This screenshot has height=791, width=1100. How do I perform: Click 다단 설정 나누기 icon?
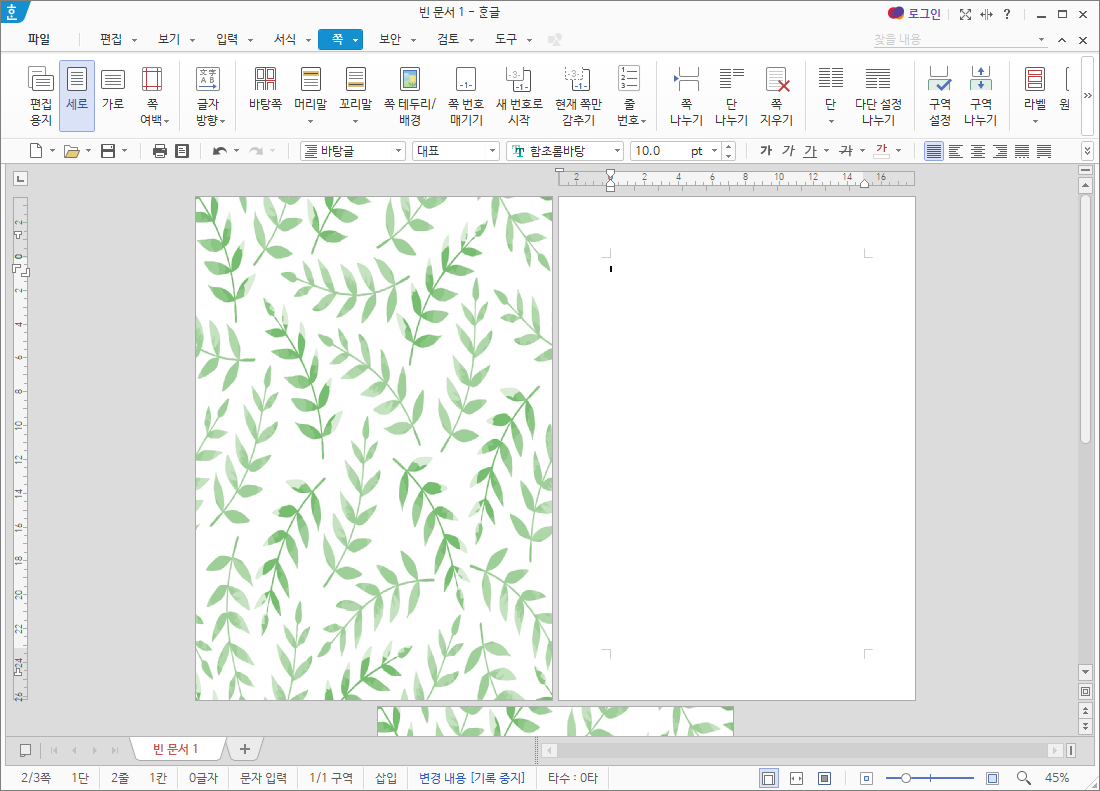pyautogui.click(x=878, y=95)
